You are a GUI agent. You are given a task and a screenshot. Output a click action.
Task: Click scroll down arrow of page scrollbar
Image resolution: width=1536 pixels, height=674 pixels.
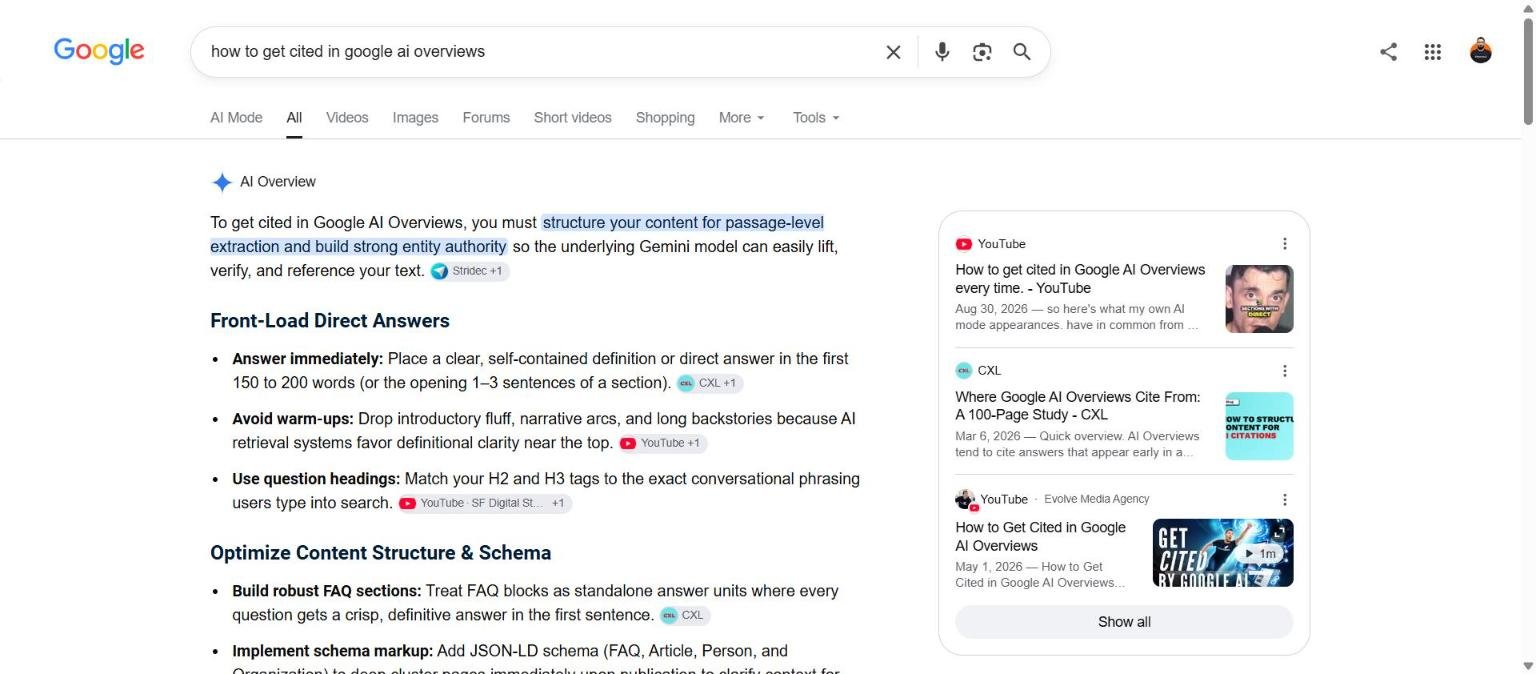pos(1528,666)
